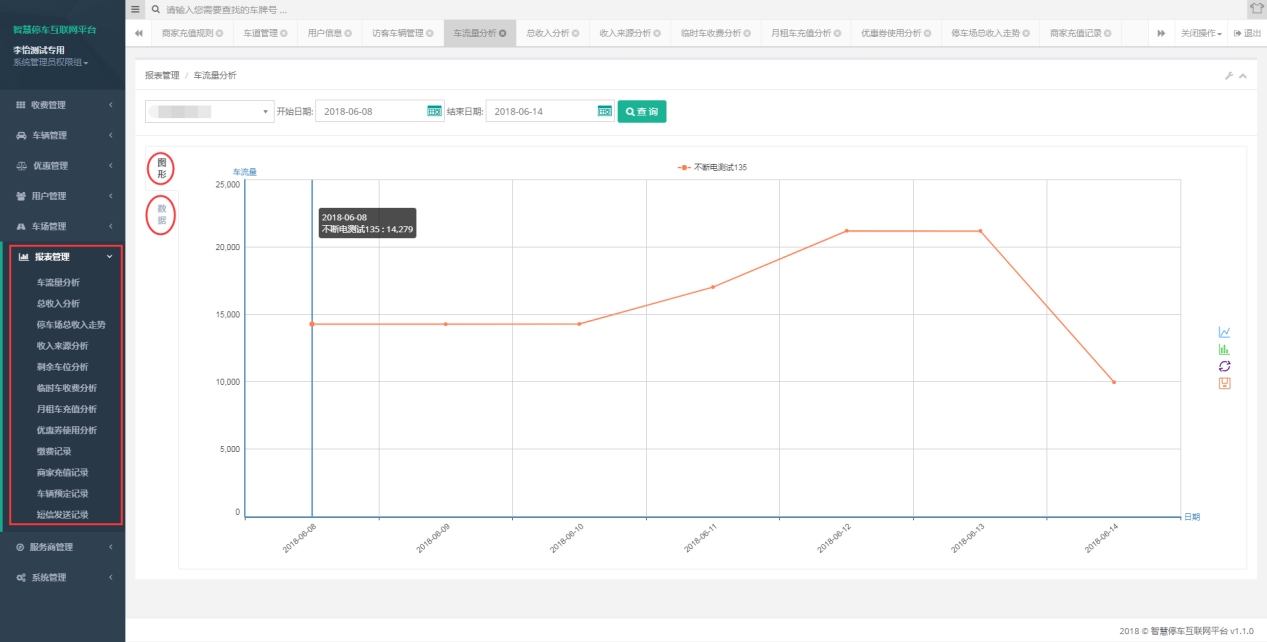Open the end date calendar picker icon
The height and width of the screenshot is (642, 1267).
coord(605,111)
